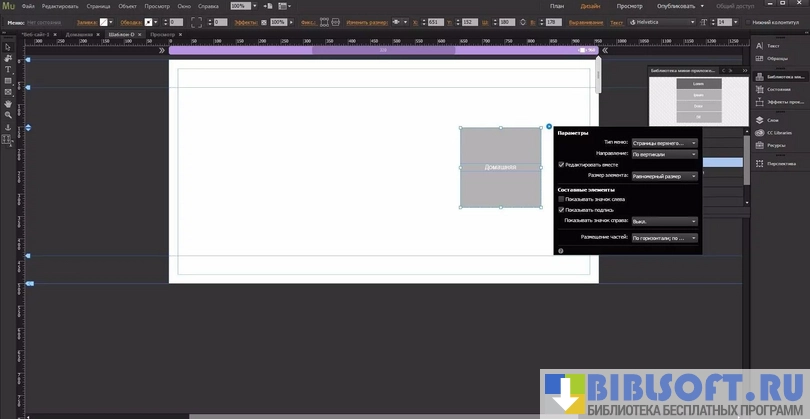Expand the Направление dropdown
Viewport: 810px width, 419px height.
point(664,154)
